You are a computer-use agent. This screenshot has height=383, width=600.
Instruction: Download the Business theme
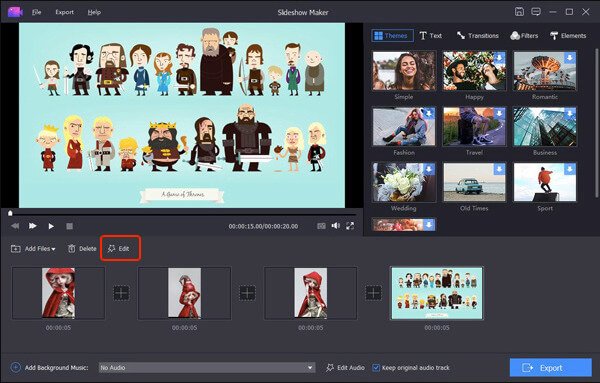point(570,113)
